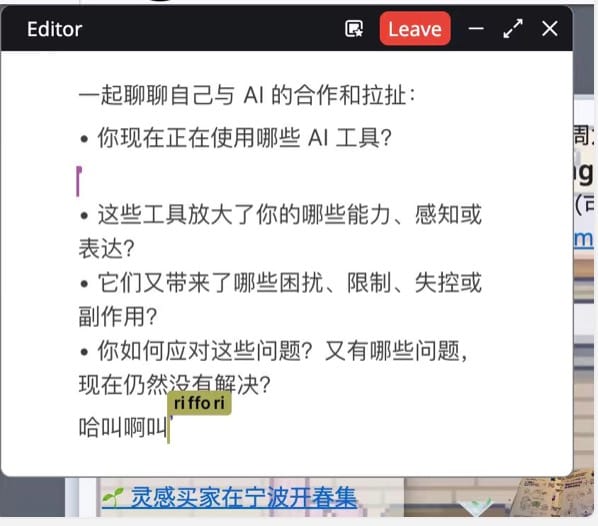Click the bullet 它们又带来了哪些困扰
The image size is (598, 526).
280,299
